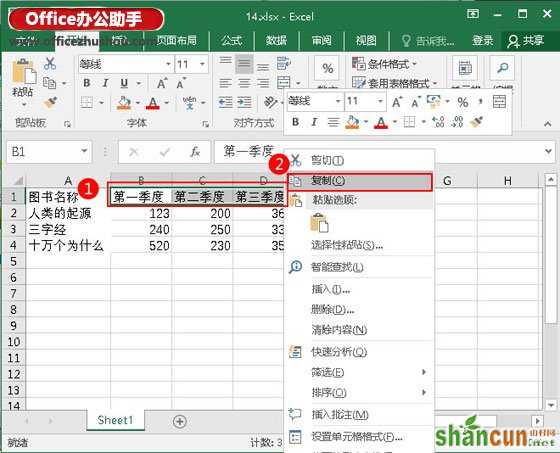
Task: Click the Cut scissors icon in ribbon
Action: 50,64
